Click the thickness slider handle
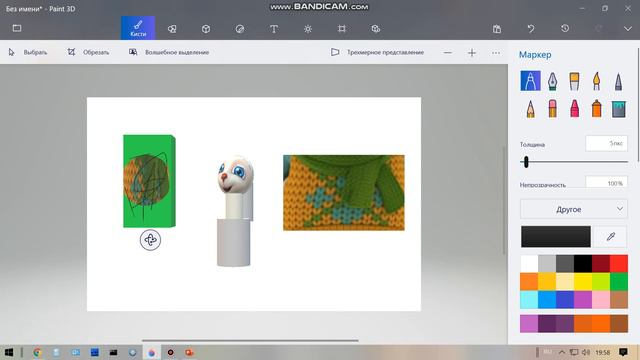Screen dimensions: 640x360 [x=526, y=162]
